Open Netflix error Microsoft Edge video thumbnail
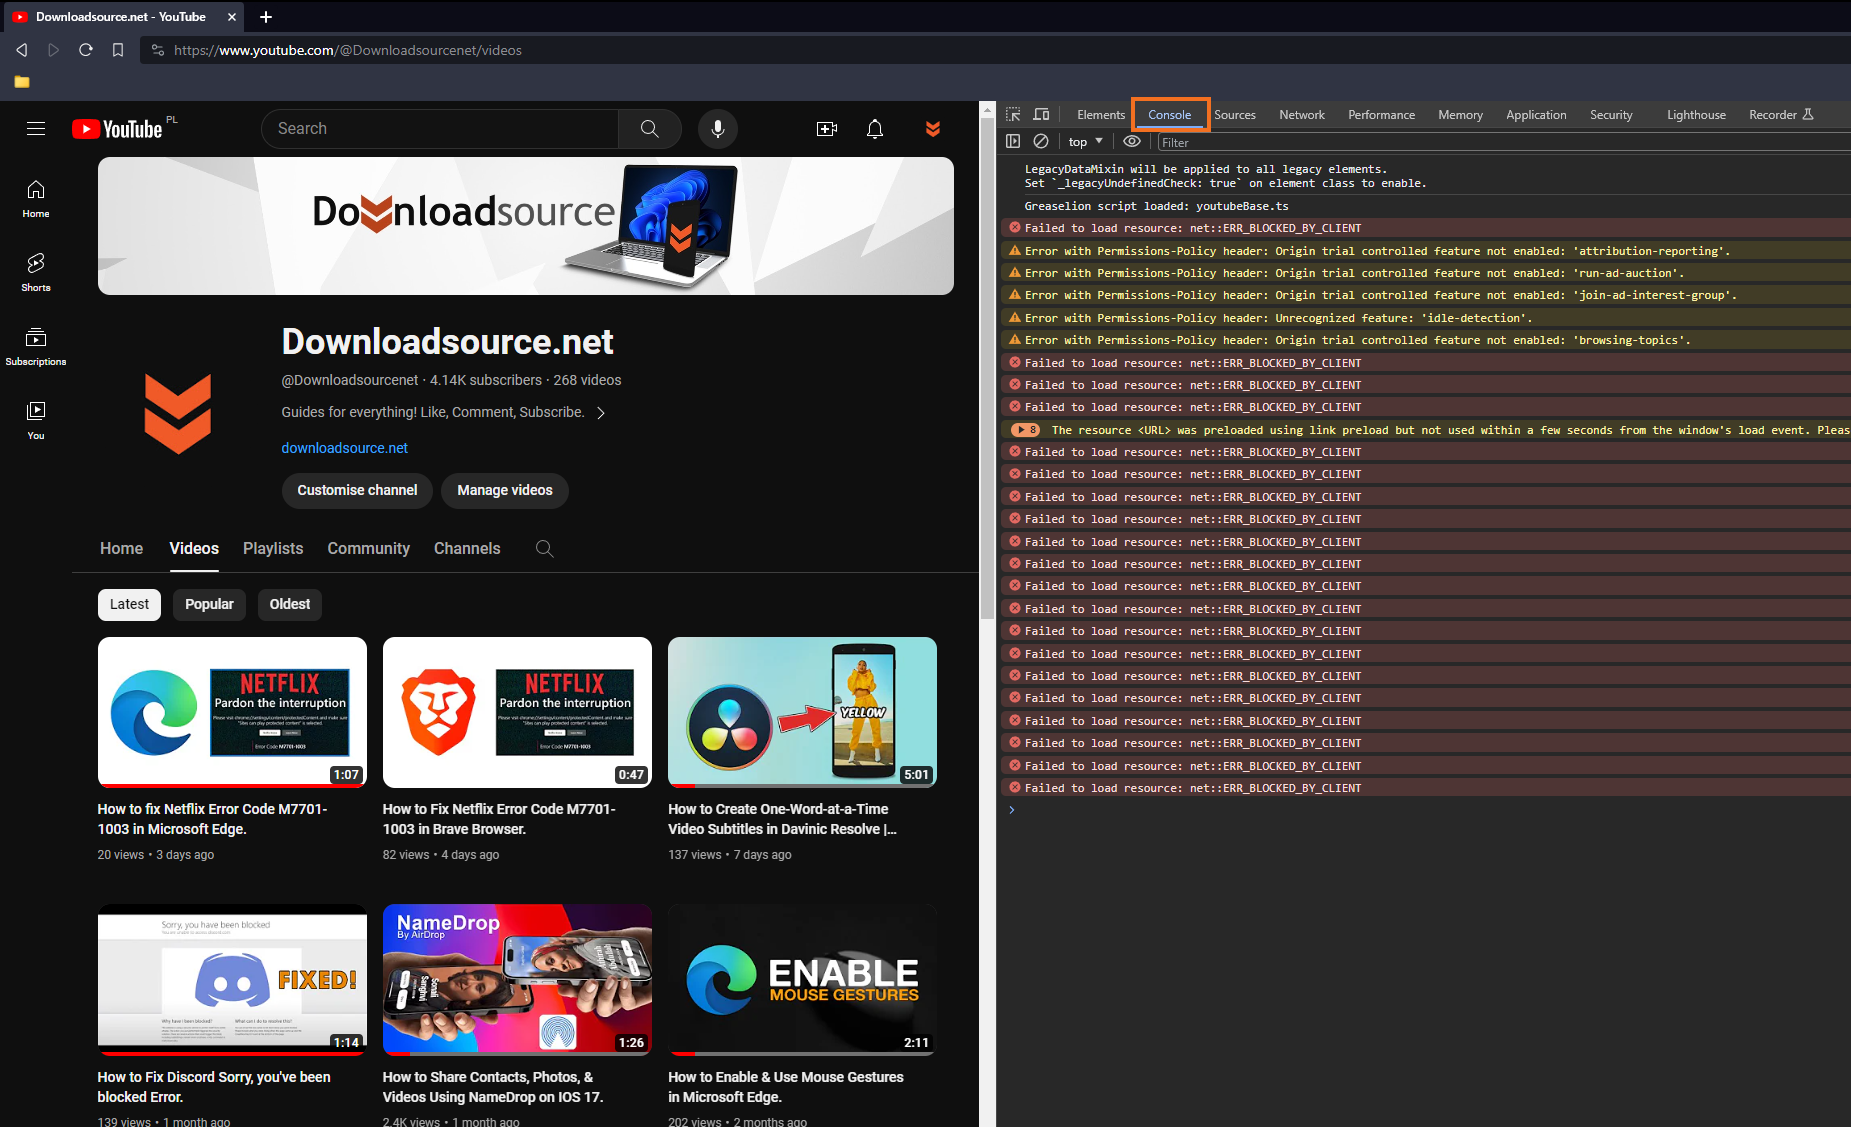The image size is (1851, 1127). pos(232,712)
